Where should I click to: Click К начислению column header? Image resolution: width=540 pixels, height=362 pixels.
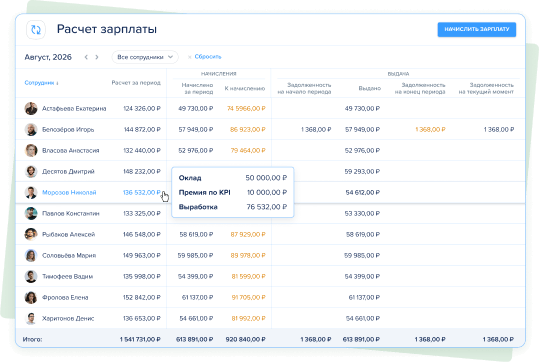click(245, 89)
